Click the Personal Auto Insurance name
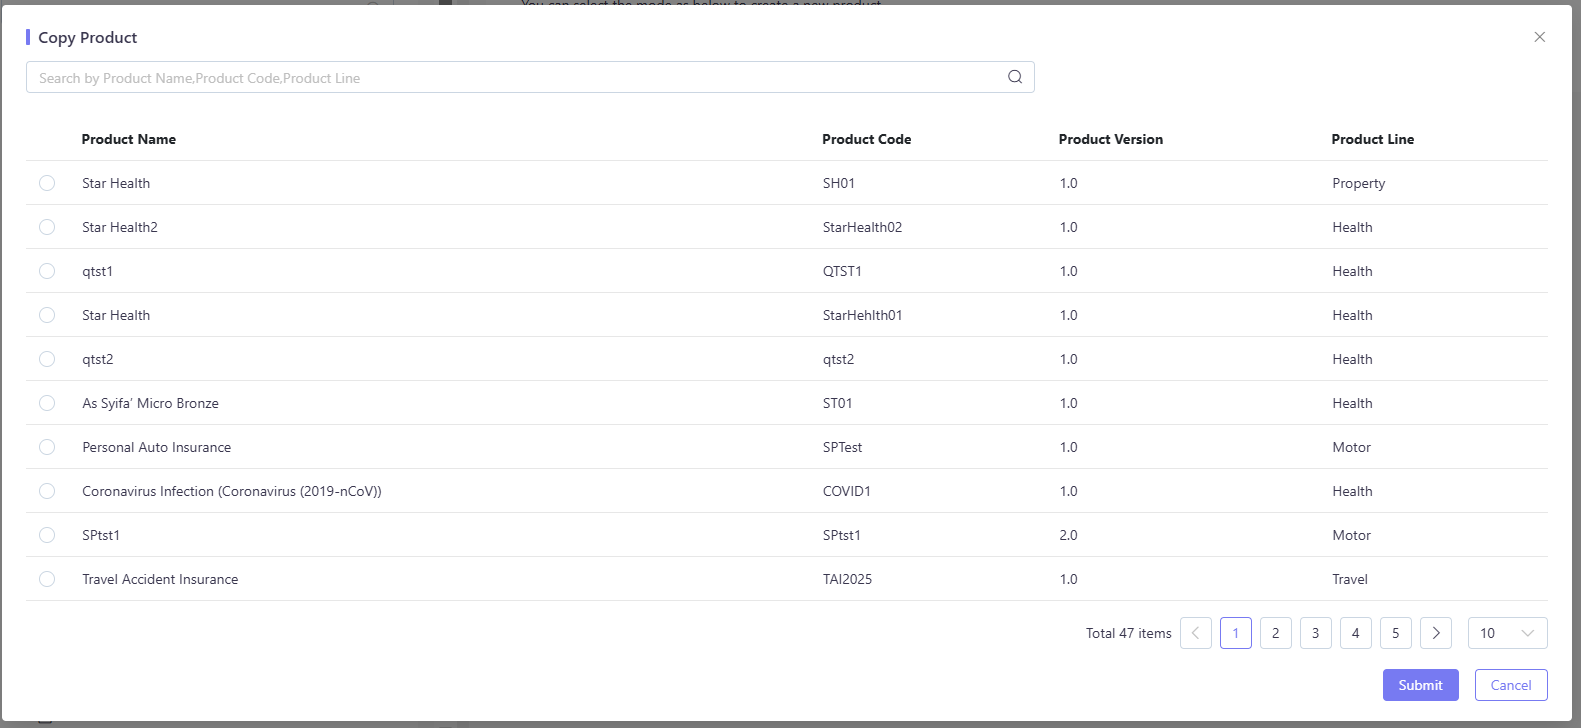Viewport: 1581px width, 728px height. point(157,447)
